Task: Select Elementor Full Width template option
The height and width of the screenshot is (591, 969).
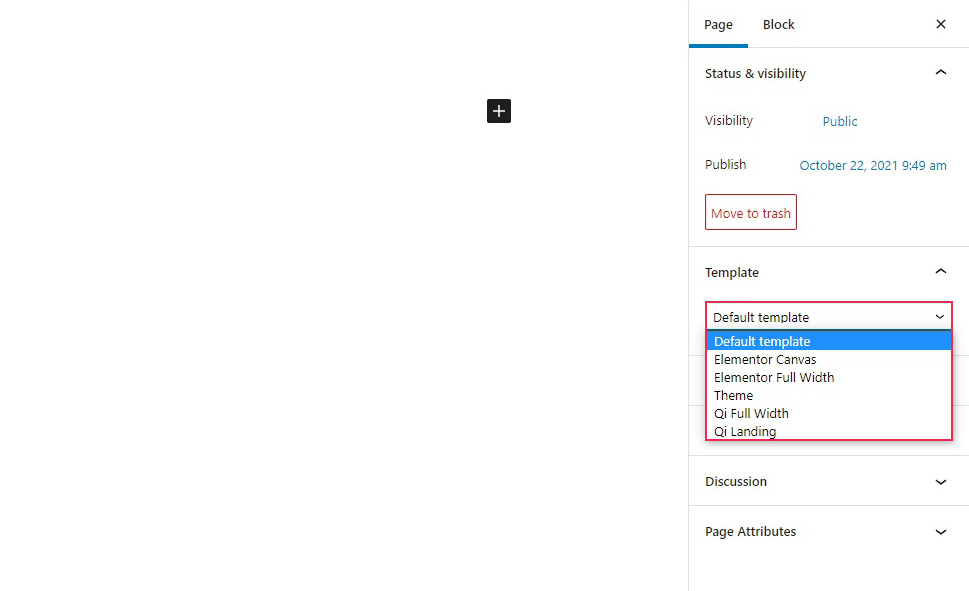Action: (x=774, y=377)
